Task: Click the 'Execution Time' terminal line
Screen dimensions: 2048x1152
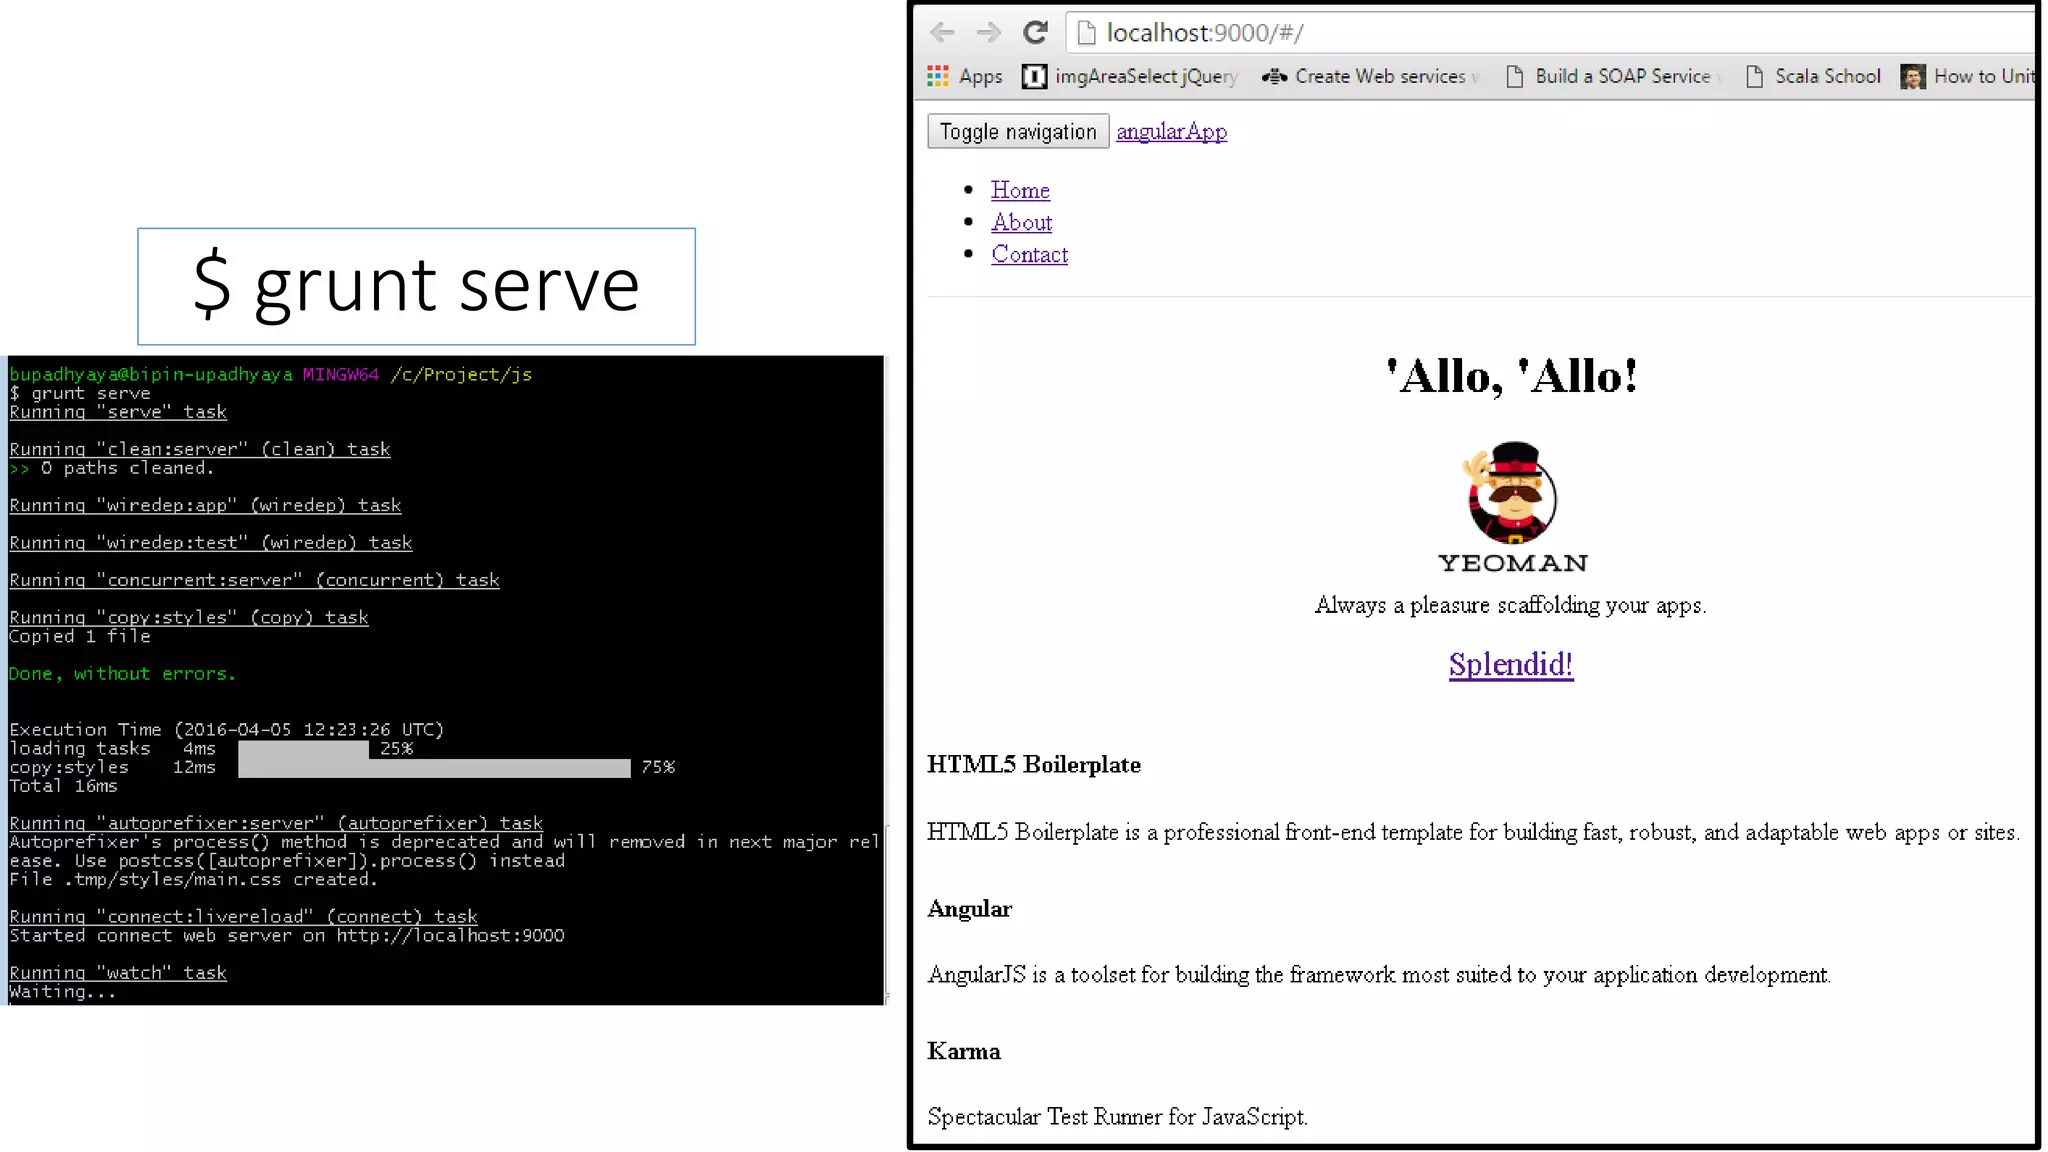Action: point(226,730)
